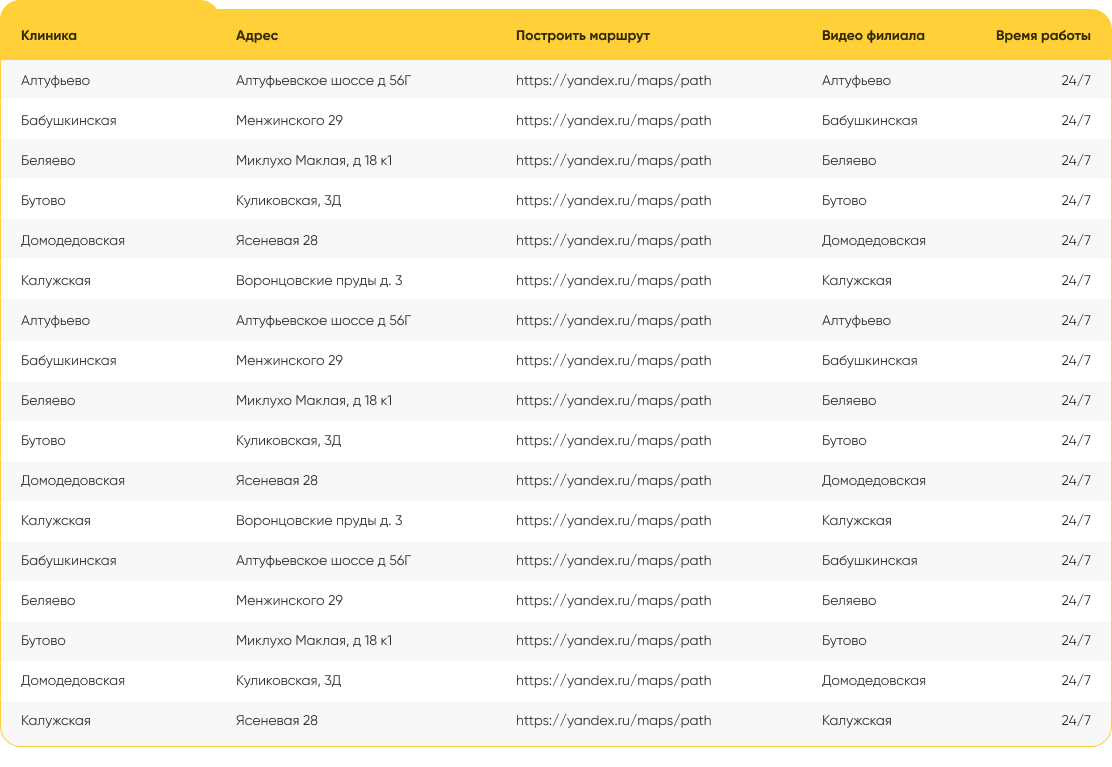Click the Клиника column header
This screenshot has height=767, width=1112.
[x=49, y=35]
